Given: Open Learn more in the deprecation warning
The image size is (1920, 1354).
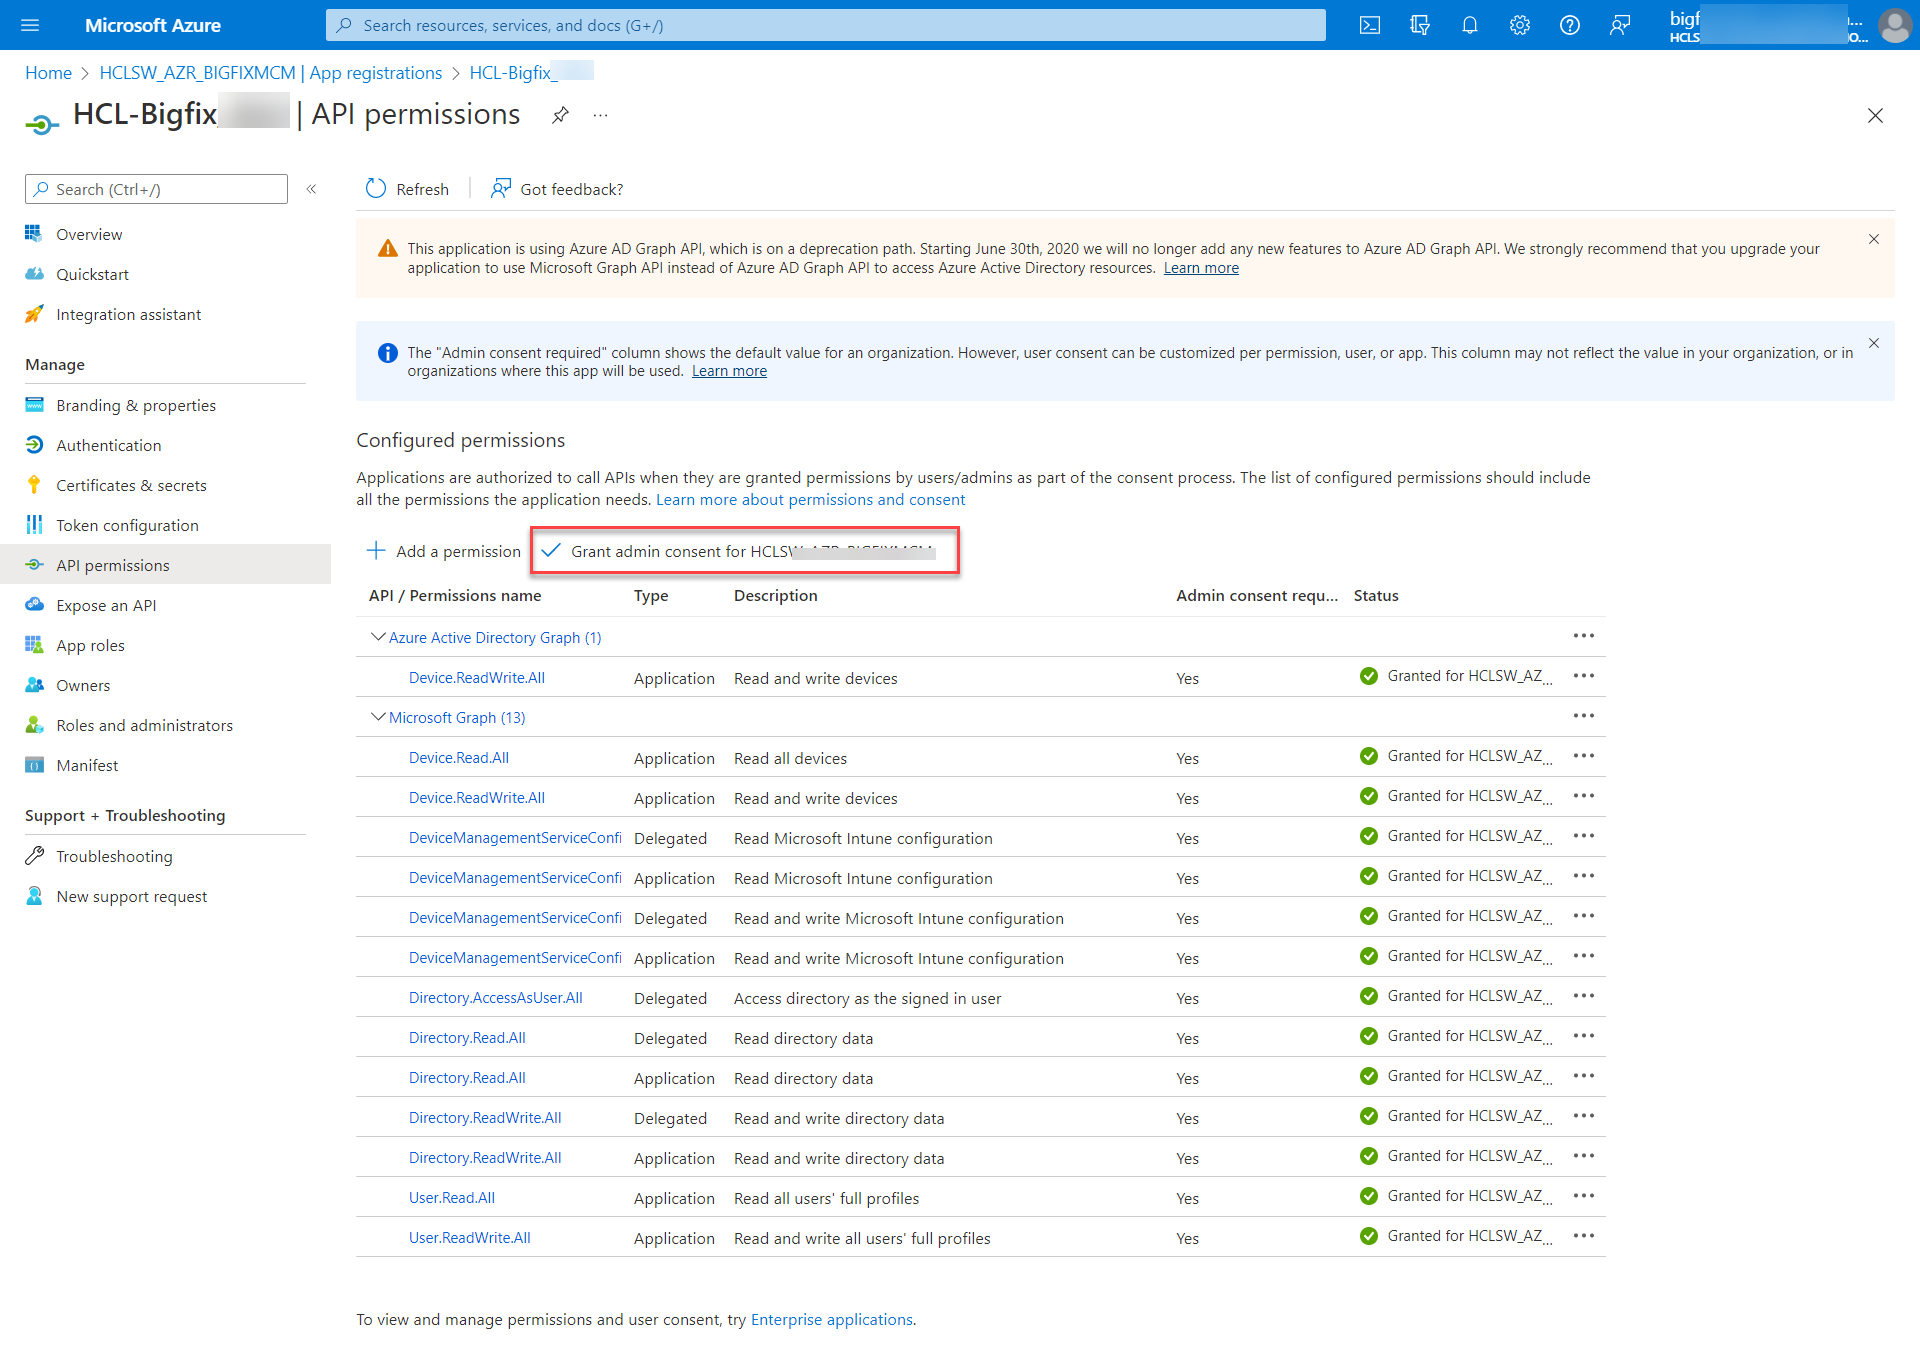Looking at the screenshot, I should tap(1201, 268).
